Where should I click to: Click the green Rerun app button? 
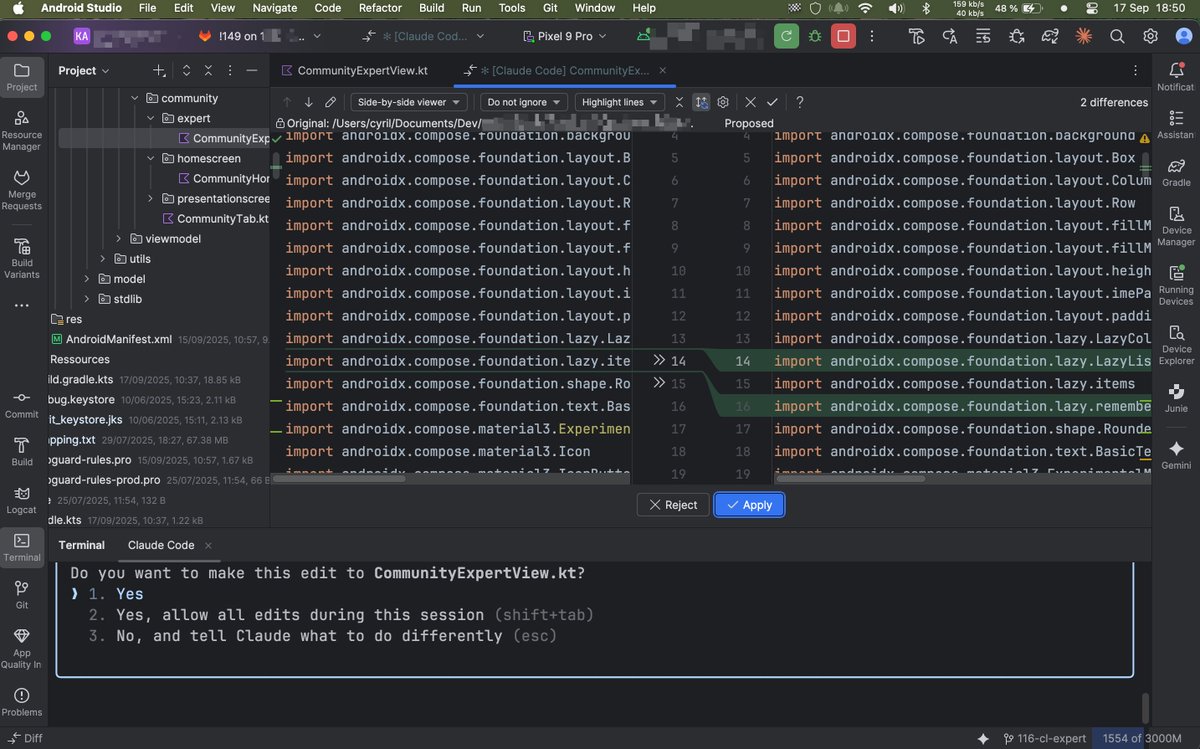point(787,36)
